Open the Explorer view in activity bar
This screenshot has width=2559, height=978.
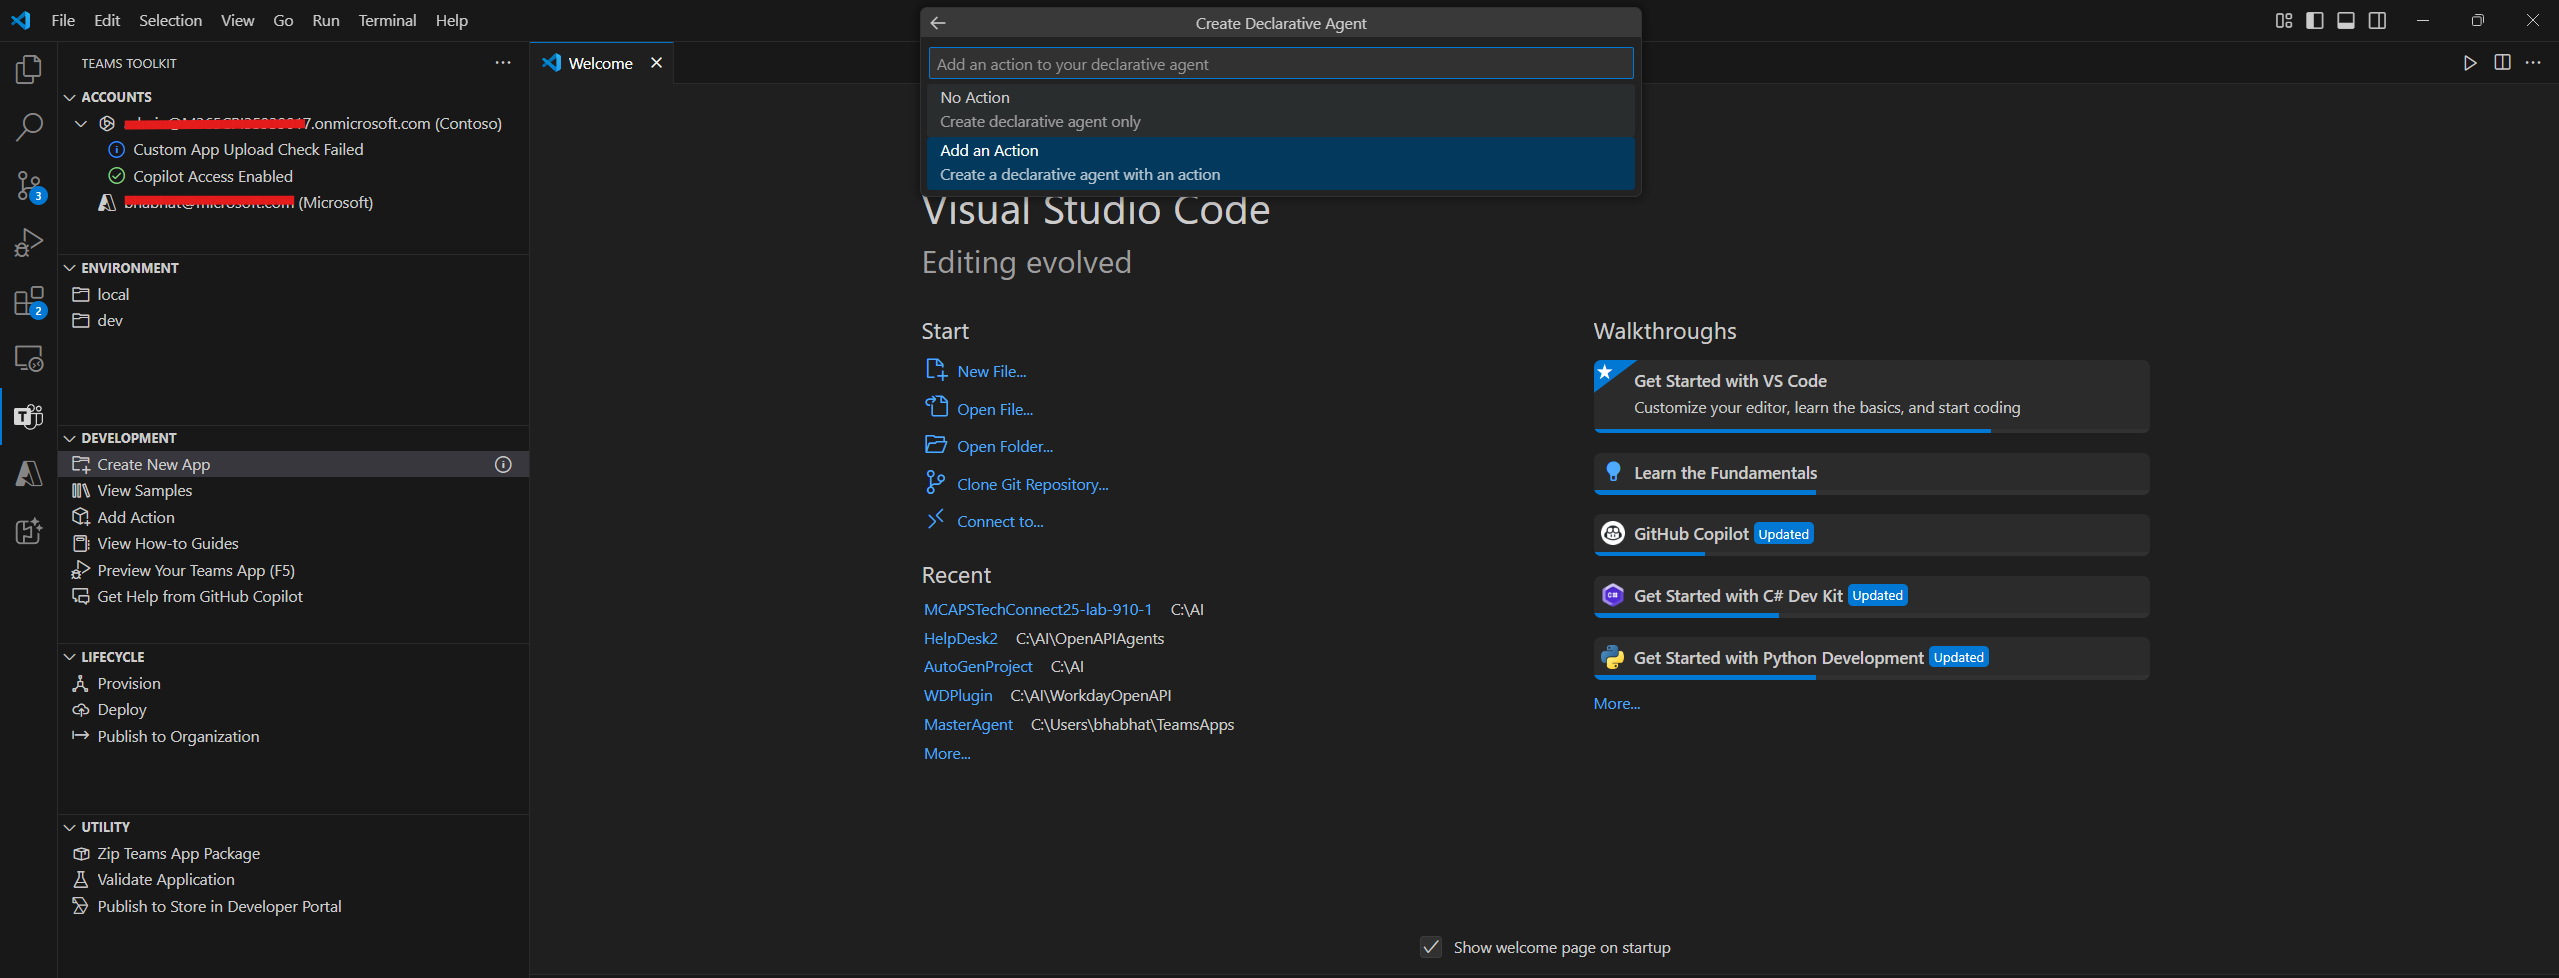[29, 69]
